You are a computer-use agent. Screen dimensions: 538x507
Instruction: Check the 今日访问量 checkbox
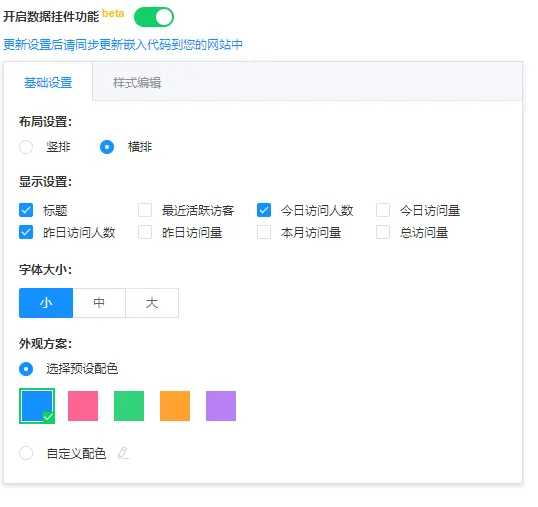[383, 210]
